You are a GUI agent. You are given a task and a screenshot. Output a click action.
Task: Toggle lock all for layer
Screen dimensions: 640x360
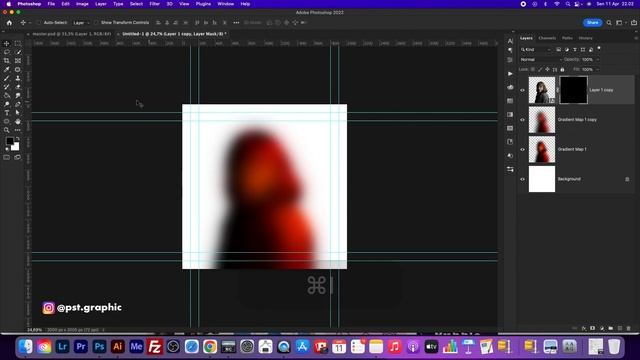click(x=562, y=69)
